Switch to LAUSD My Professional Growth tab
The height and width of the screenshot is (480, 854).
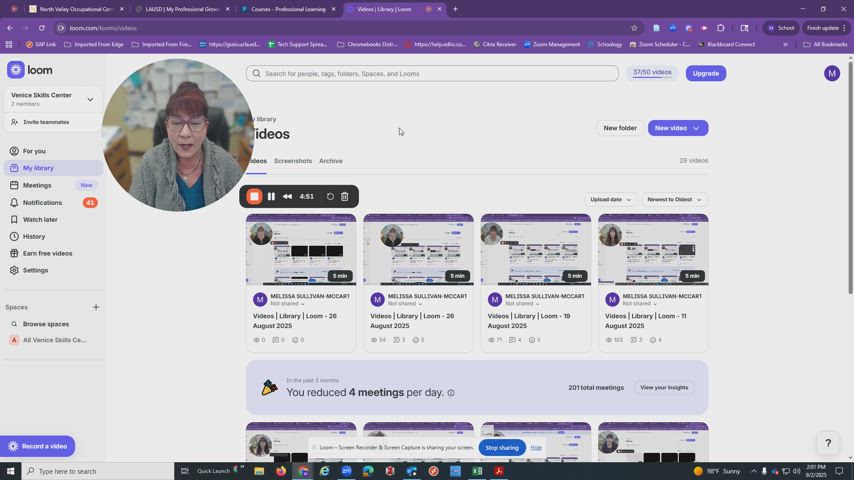(x=182, y=9)
